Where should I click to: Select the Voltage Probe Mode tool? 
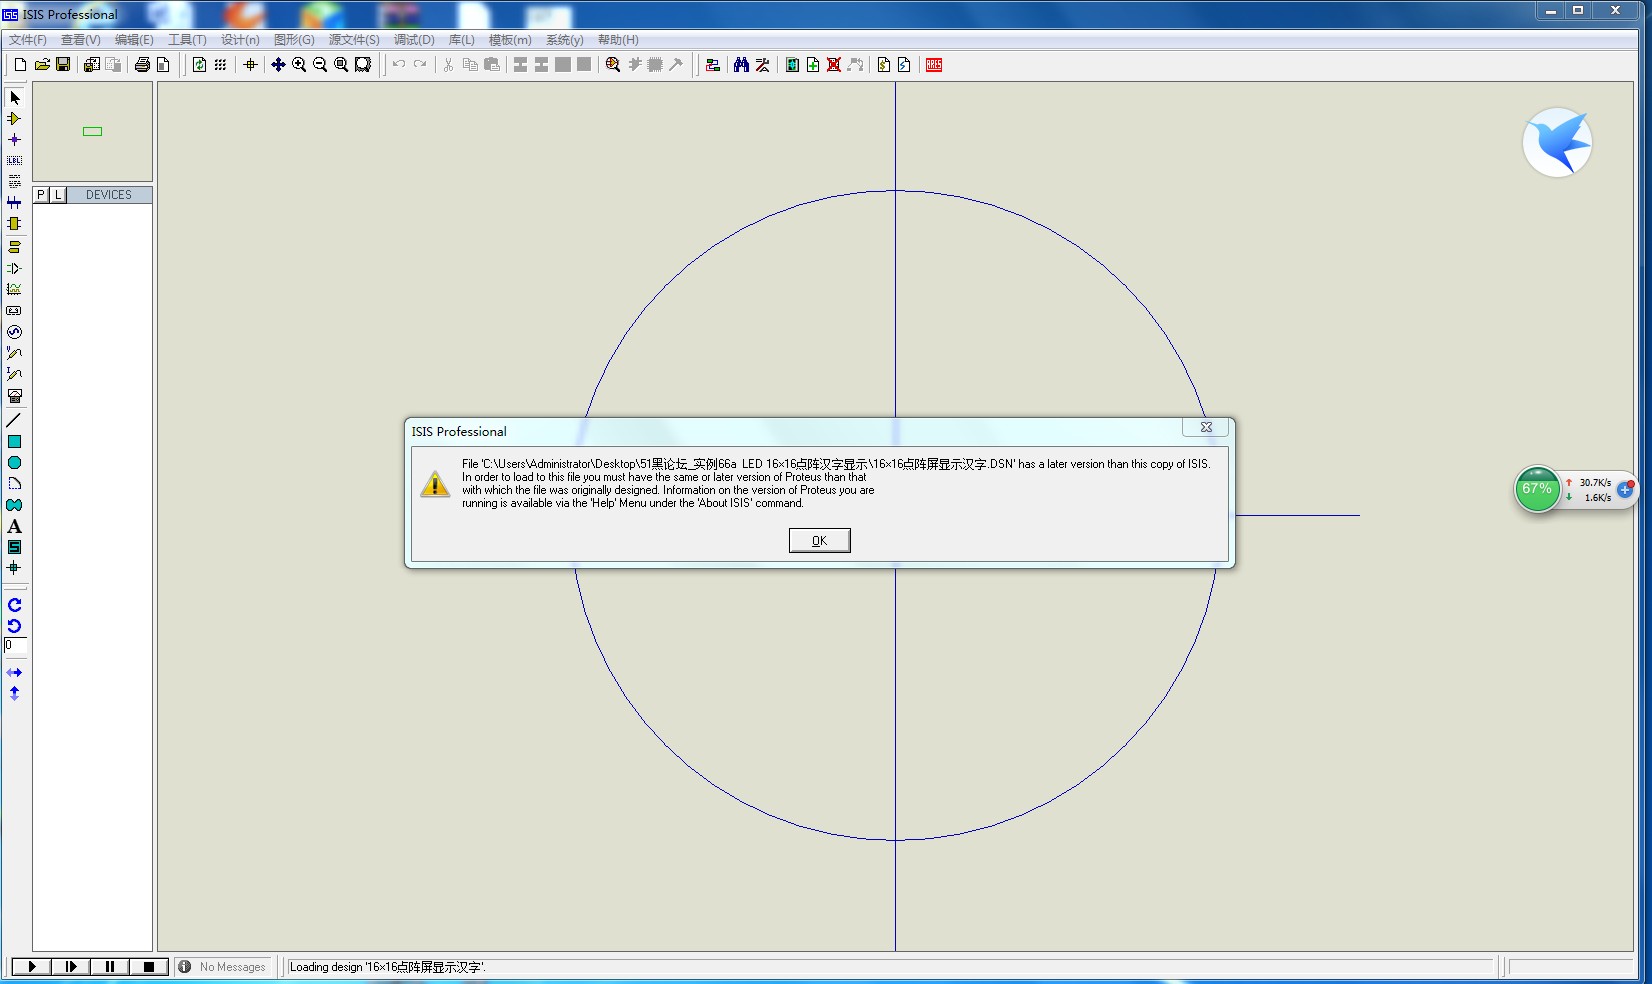click(x=14, y=352)
